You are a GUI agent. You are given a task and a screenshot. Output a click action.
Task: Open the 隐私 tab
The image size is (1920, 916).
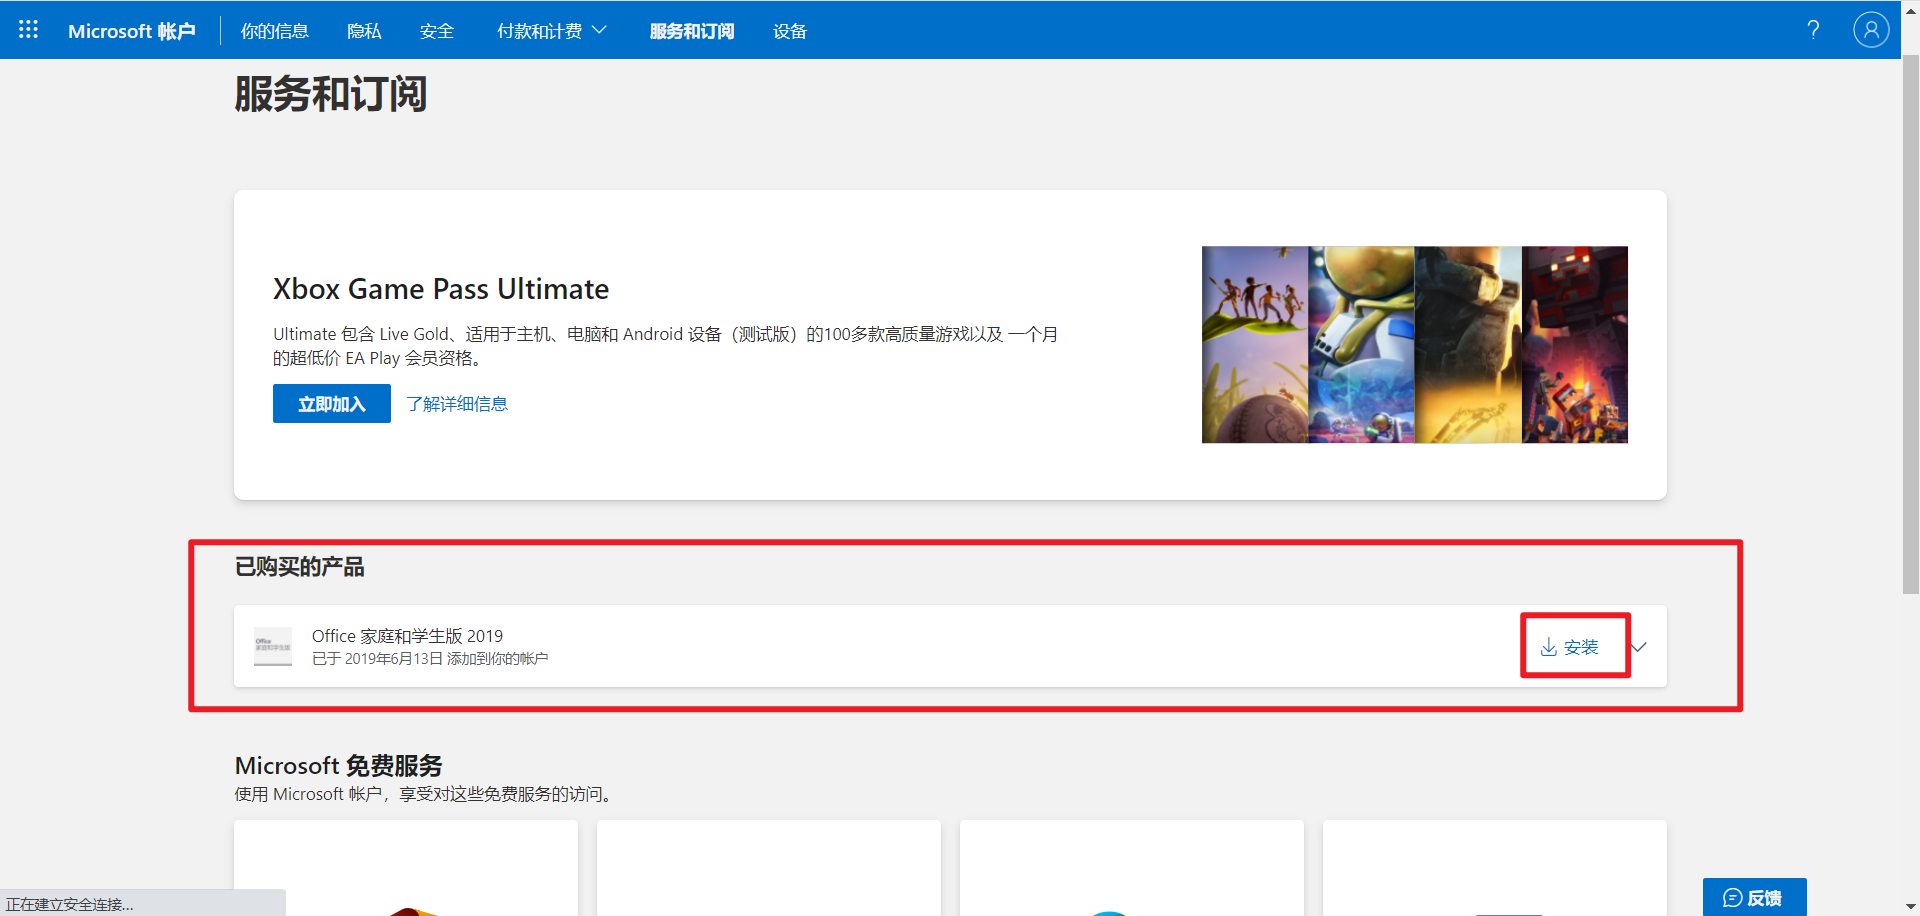(x=364, y=31)
